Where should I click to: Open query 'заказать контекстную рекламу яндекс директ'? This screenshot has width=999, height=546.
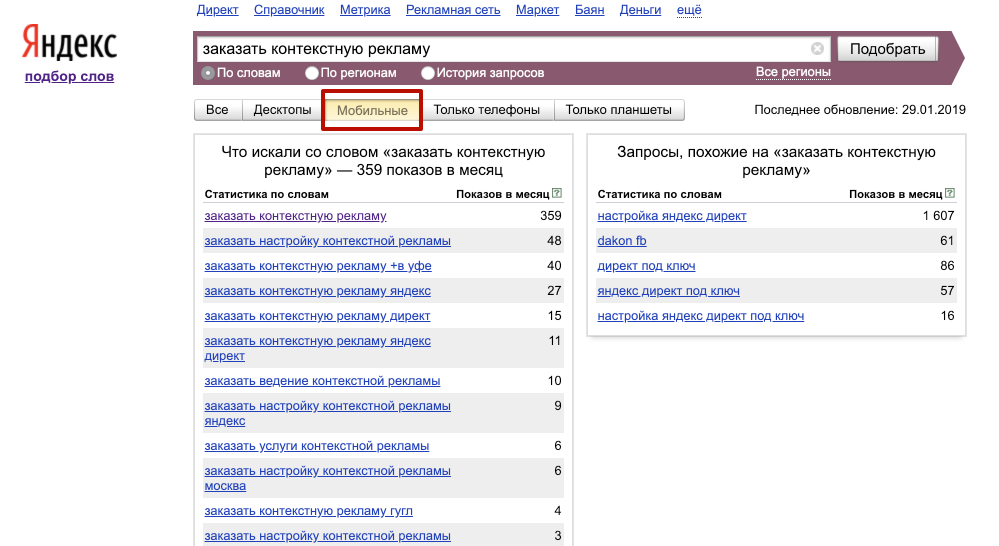click(x=317, y=348)
